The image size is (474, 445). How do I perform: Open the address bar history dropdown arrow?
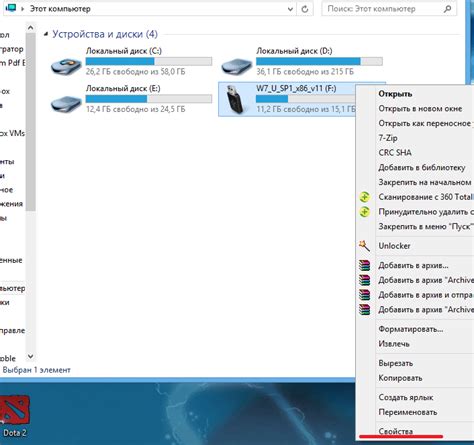pos(290,9)
